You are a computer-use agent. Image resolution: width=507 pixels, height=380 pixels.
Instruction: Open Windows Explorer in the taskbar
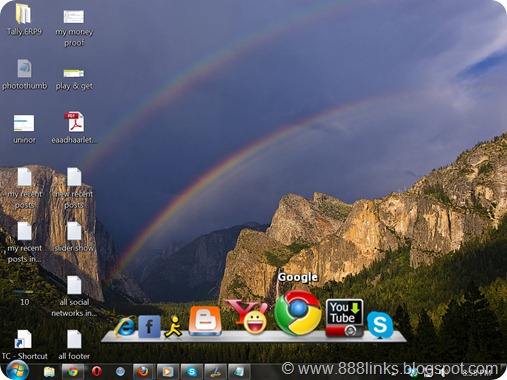tap(49, 371)
